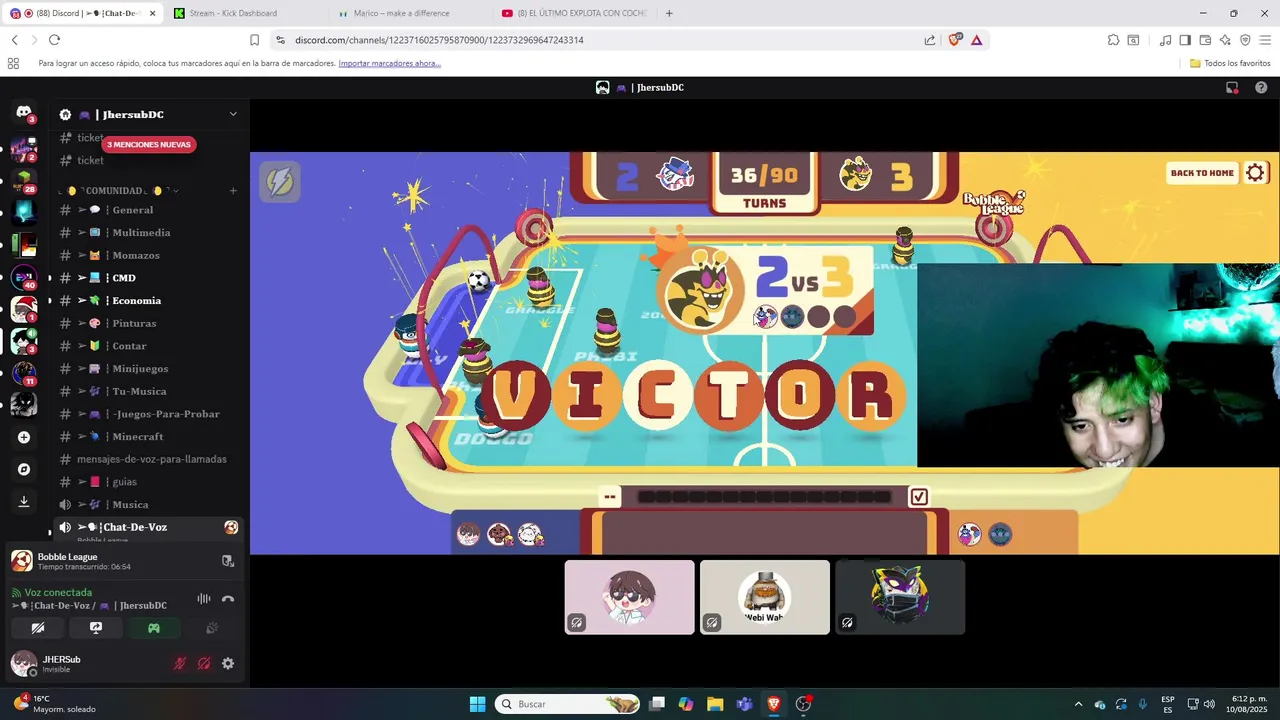Disconnect from voice with hang-up icon
Screen dimensions: 1280x720
point(228,599)
